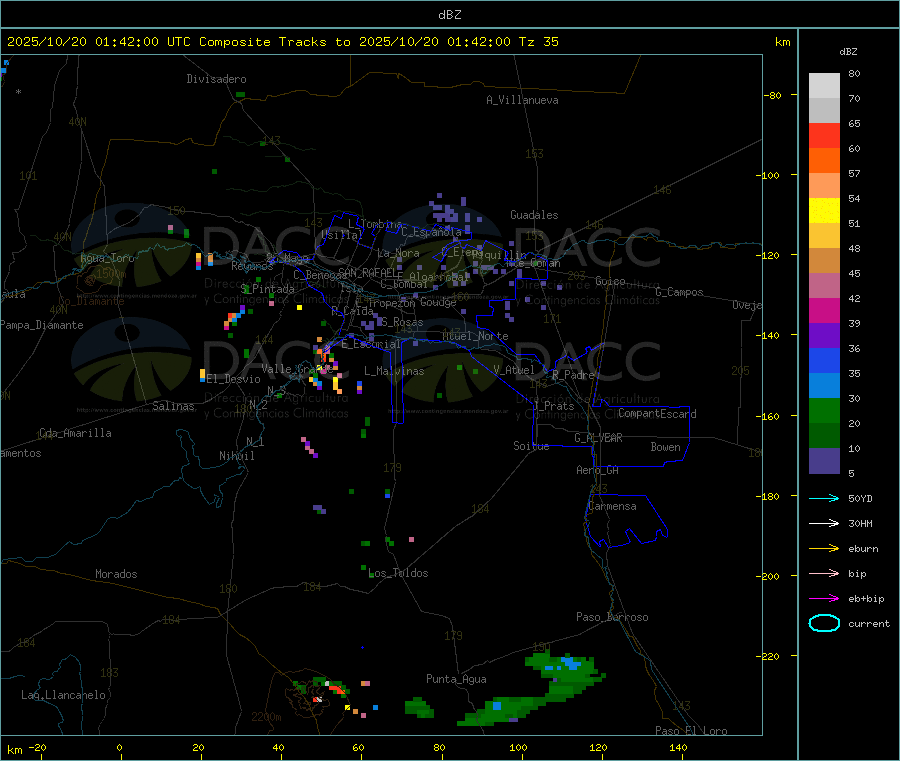Image resolution: width=900 pixels, height=761 pixels.
Task: Click the Divisadero location label
Action: pos(216,79)
